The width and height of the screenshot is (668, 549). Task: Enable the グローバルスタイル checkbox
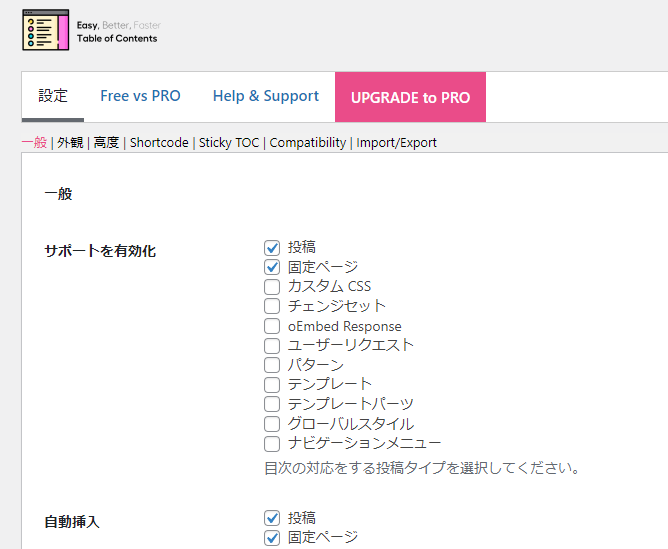[272, 424]
